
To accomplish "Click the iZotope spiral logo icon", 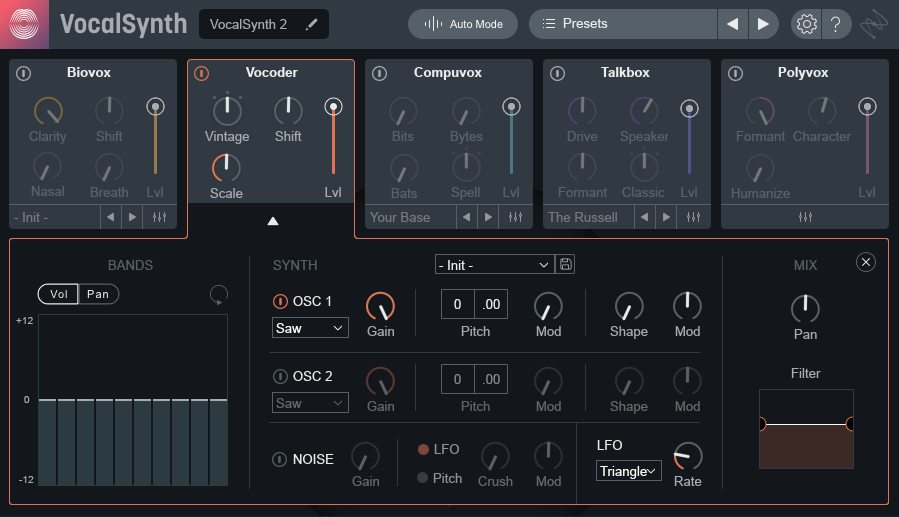I will point(24,24).
